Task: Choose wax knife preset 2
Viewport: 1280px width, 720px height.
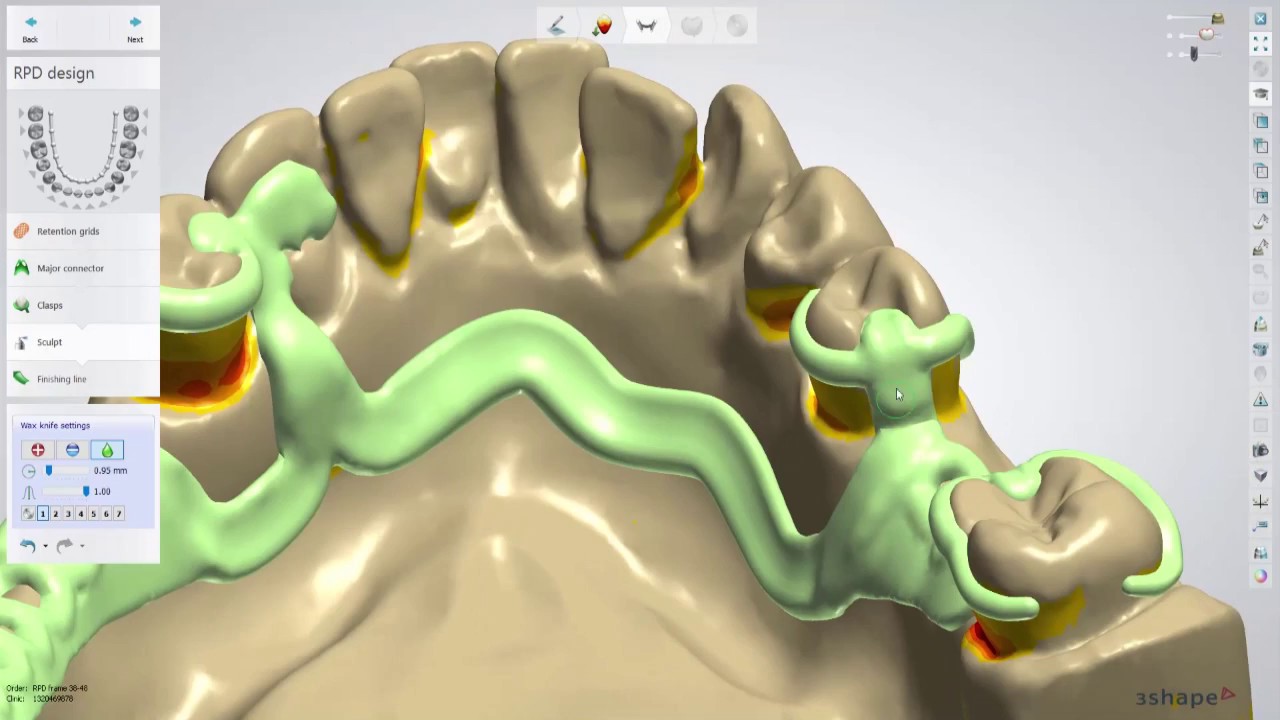Action: click(x=56, y=513)
